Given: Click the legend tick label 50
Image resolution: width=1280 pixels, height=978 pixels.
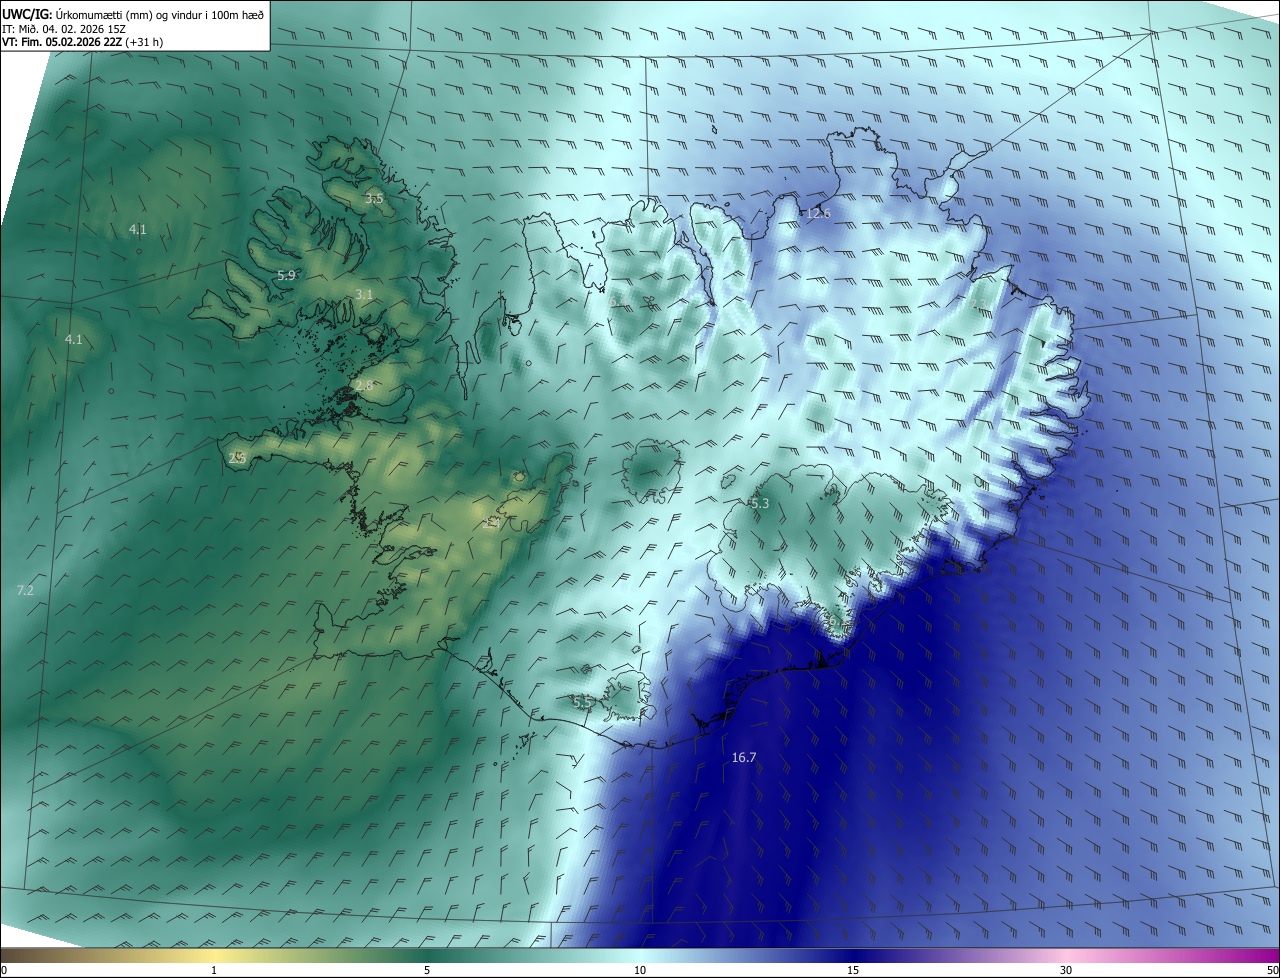Looking at the screenshot, I should point(1272,970).
